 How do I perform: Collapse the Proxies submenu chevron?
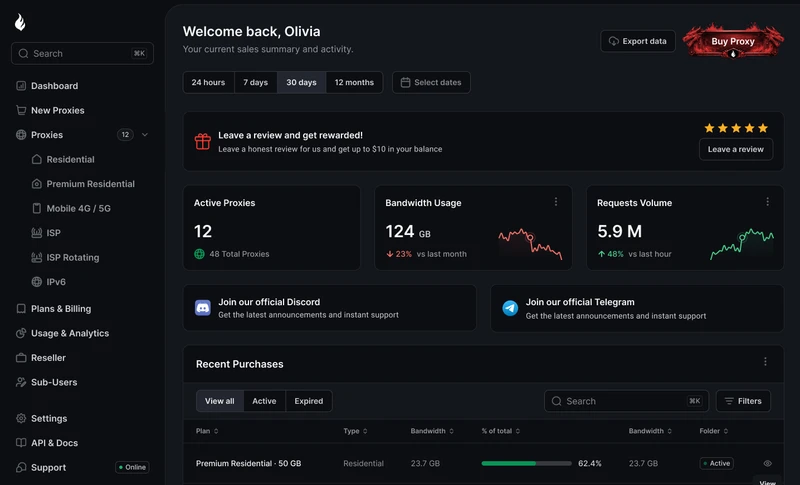(145, 135)
